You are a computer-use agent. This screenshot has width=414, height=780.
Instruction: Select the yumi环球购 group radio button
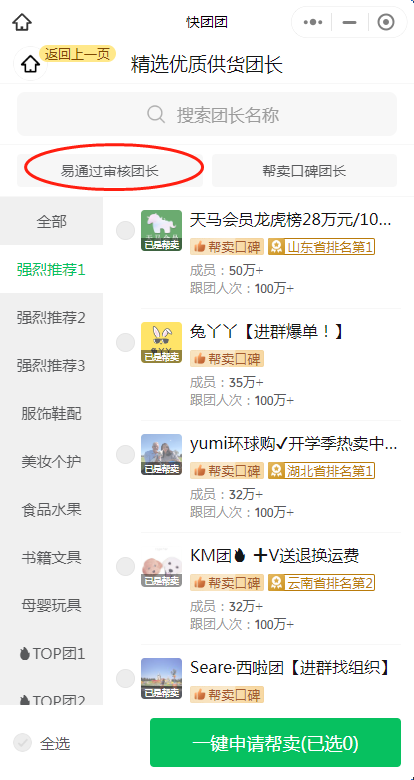point(125,455)
